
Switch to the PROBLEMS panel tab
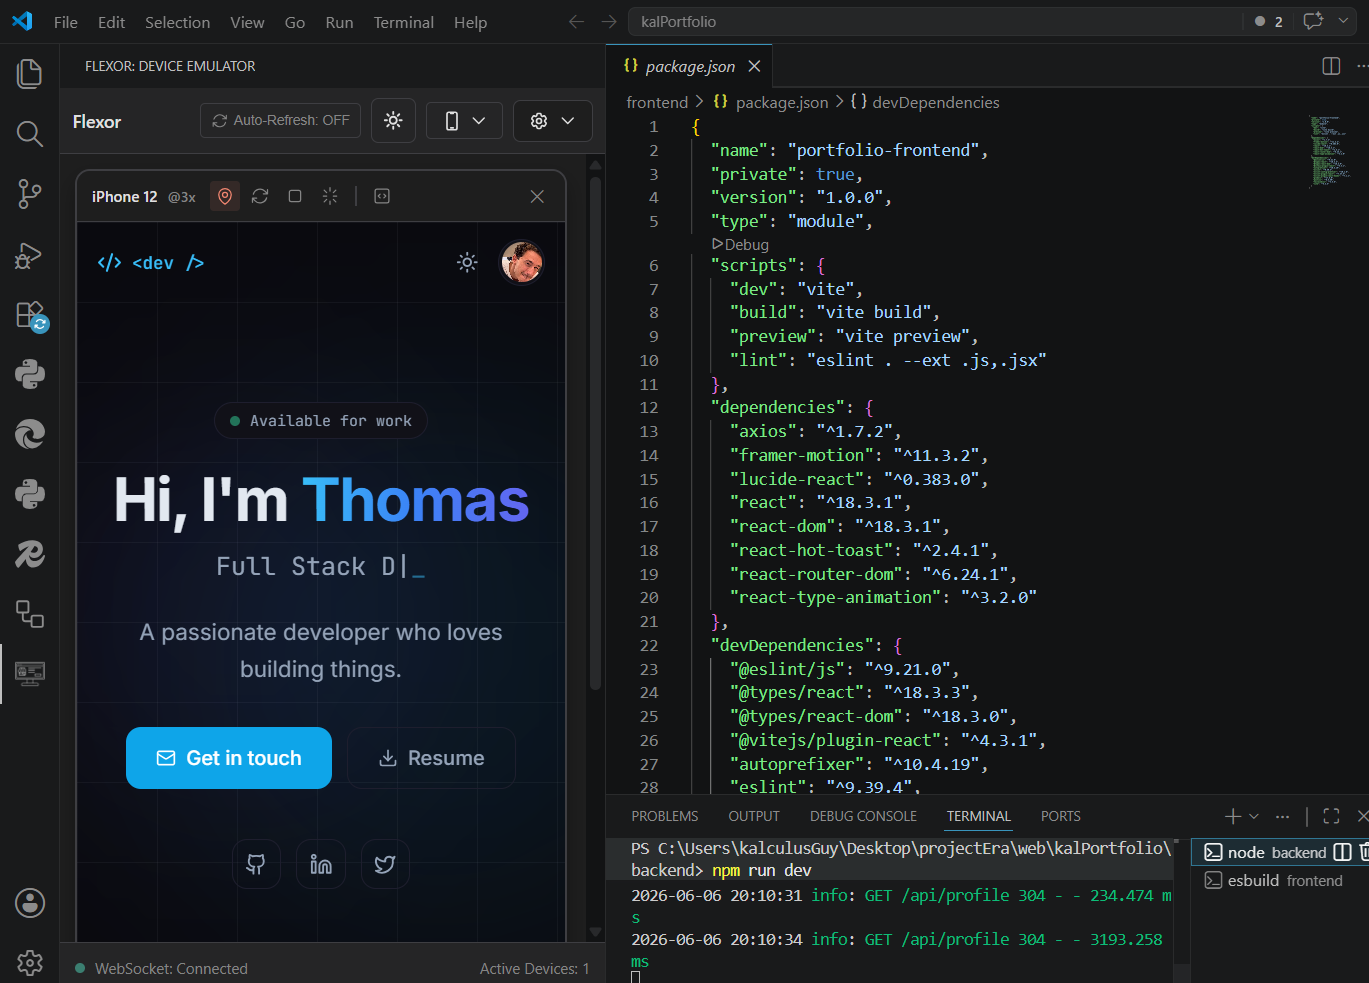click(x=665, y=816)
